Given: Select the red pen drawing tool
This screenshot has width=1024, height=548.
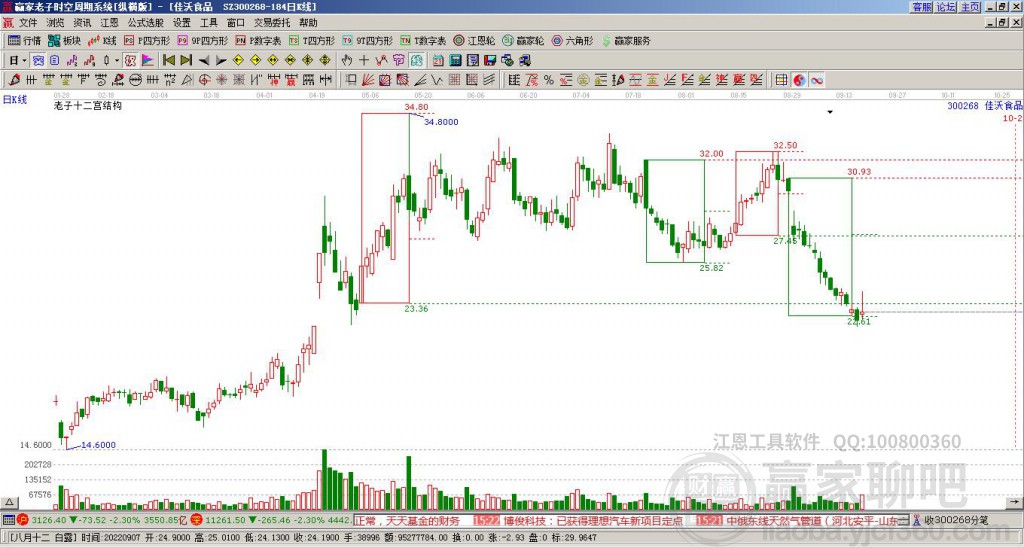Looking at the screenshot, I should coord(14,80).
